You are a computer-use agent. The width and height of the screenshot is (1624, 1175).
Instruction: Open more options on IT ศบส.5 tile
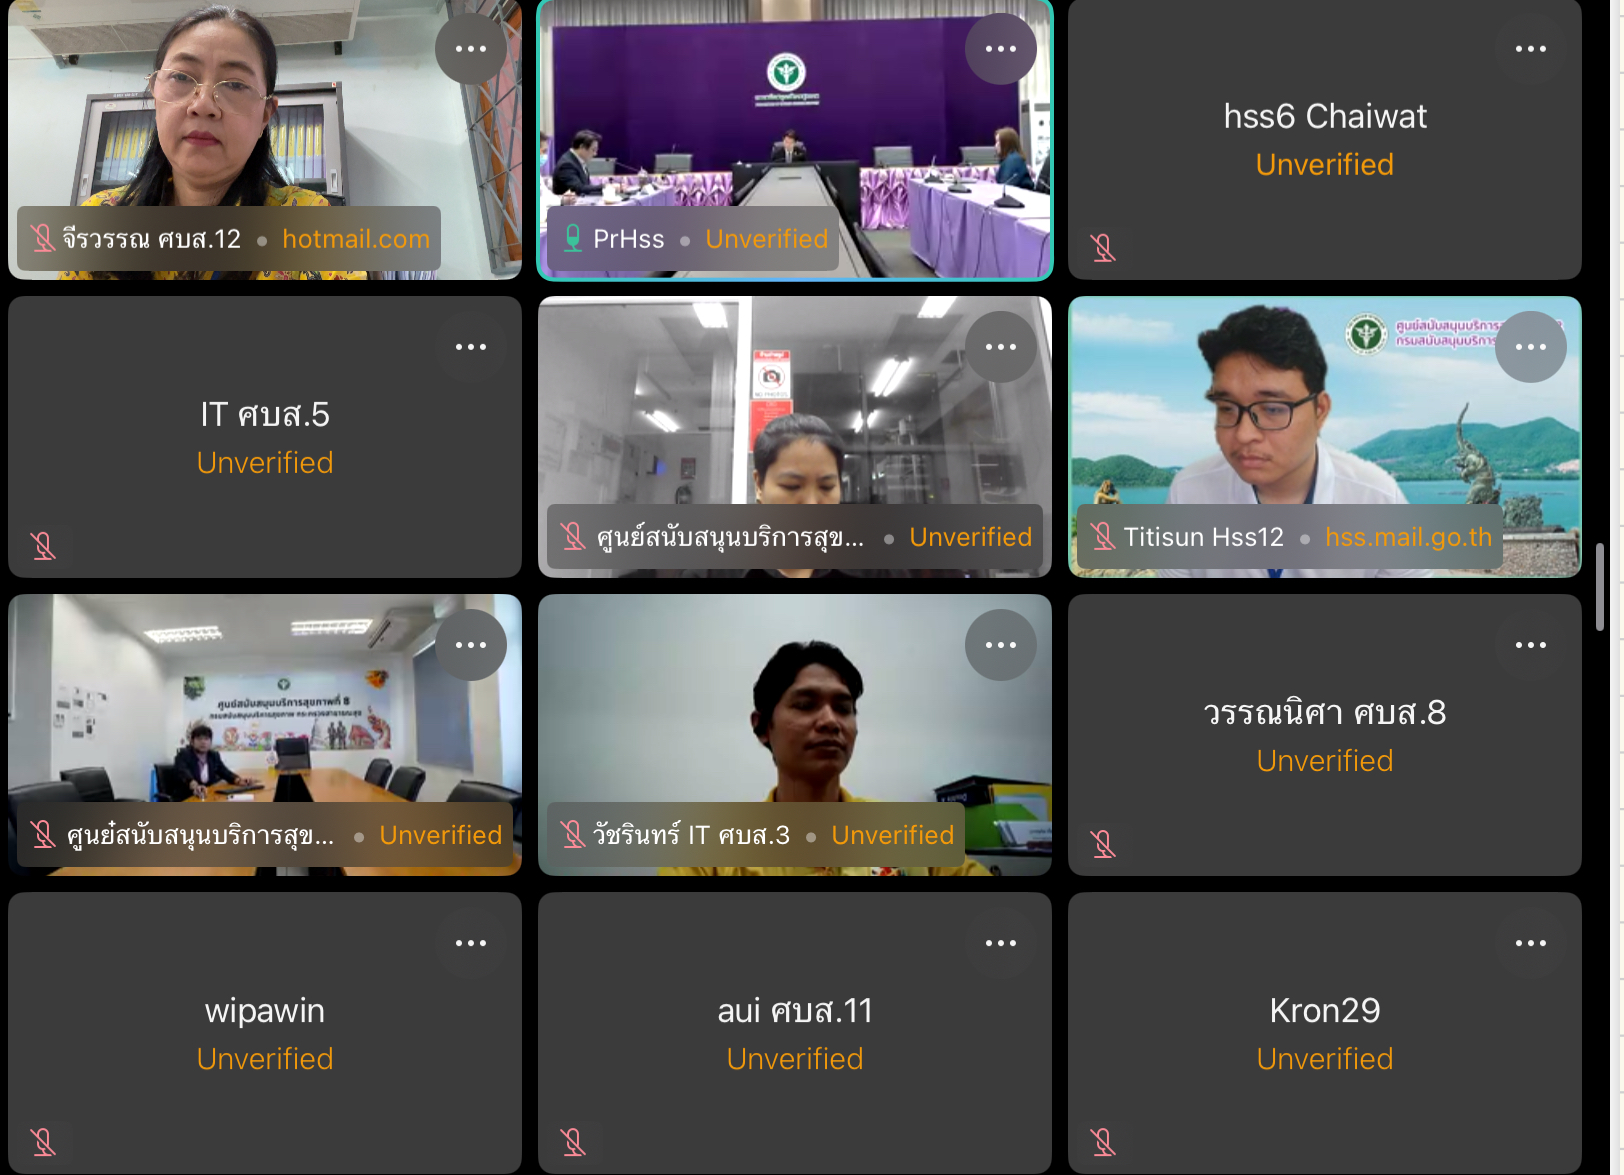tap(470, 347)
